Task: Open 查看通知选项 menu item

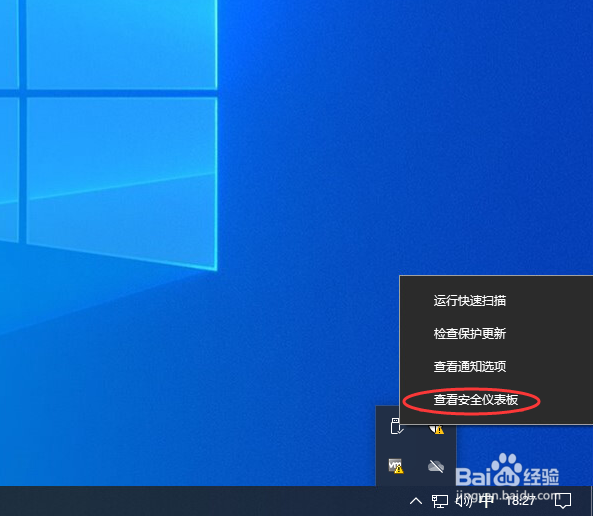Action: point(496,366)
